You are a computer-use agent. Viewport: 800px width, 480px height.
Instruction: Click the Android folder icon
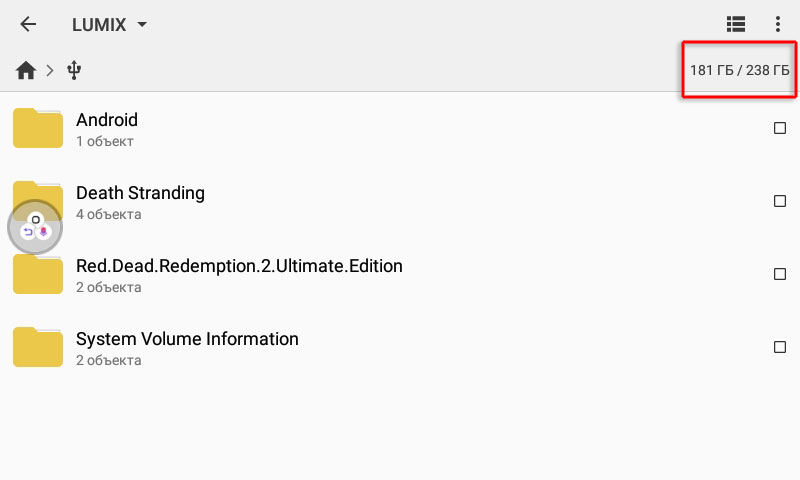point(38,128)
